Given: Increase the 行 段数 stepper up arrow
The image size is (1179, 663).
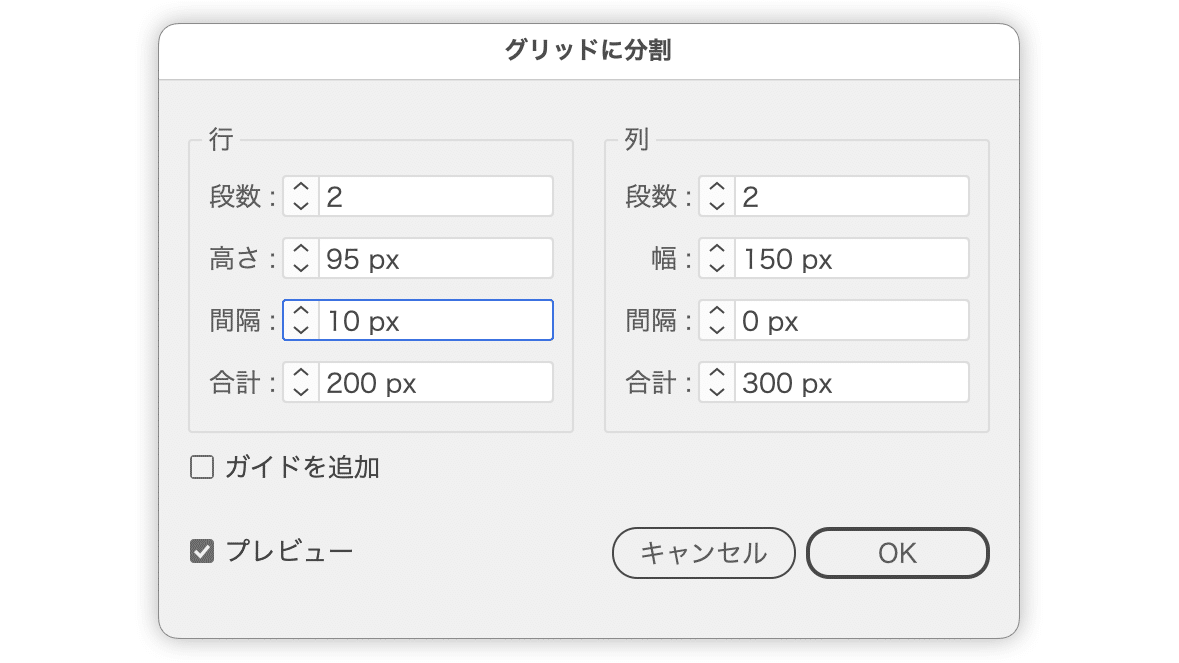Looking at the screenshot, I should click(301, 187).
